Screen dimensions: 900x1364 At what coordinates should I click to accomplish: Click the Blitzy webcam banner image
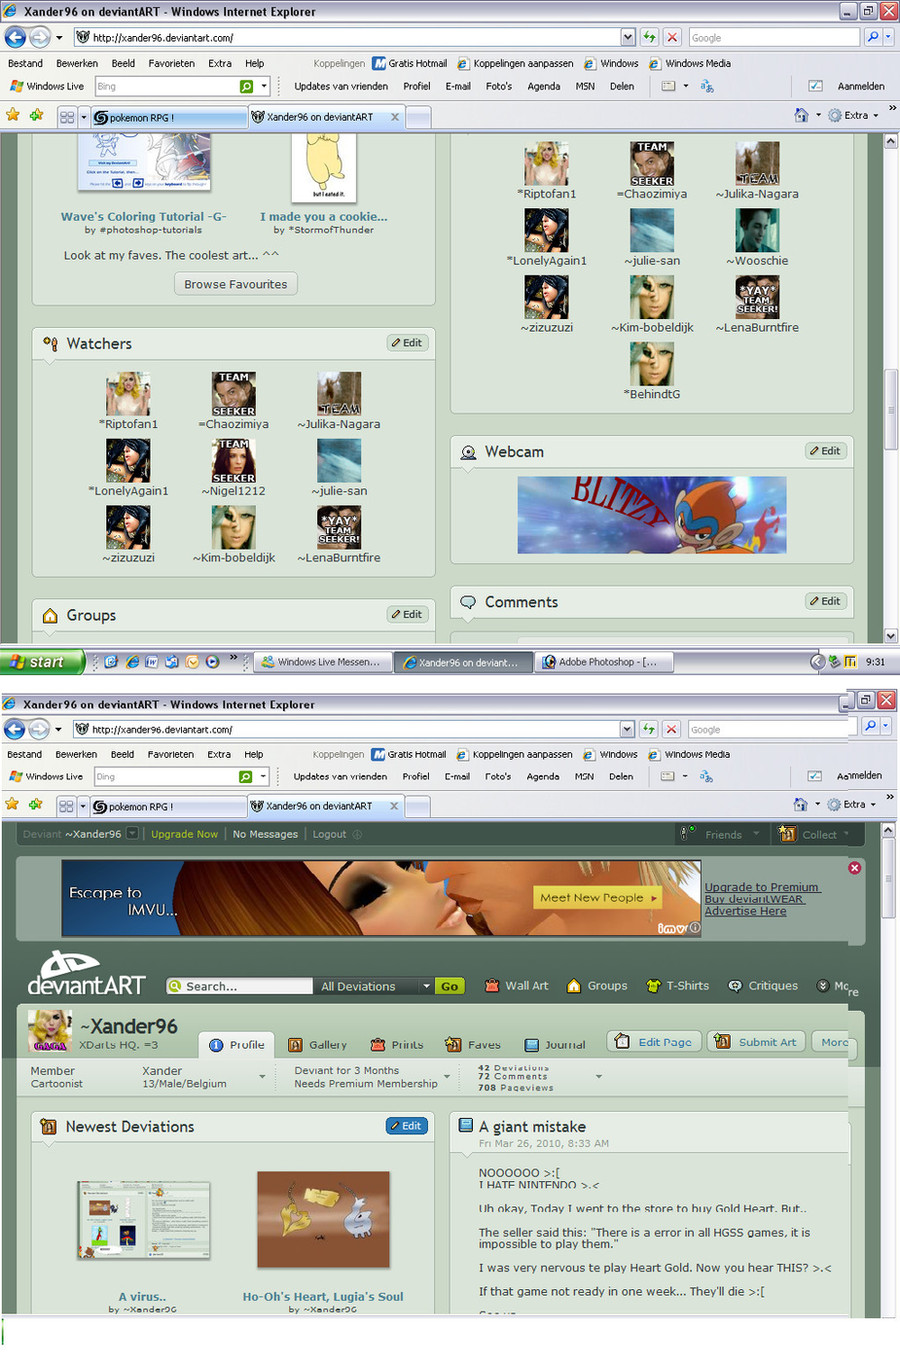652,515
